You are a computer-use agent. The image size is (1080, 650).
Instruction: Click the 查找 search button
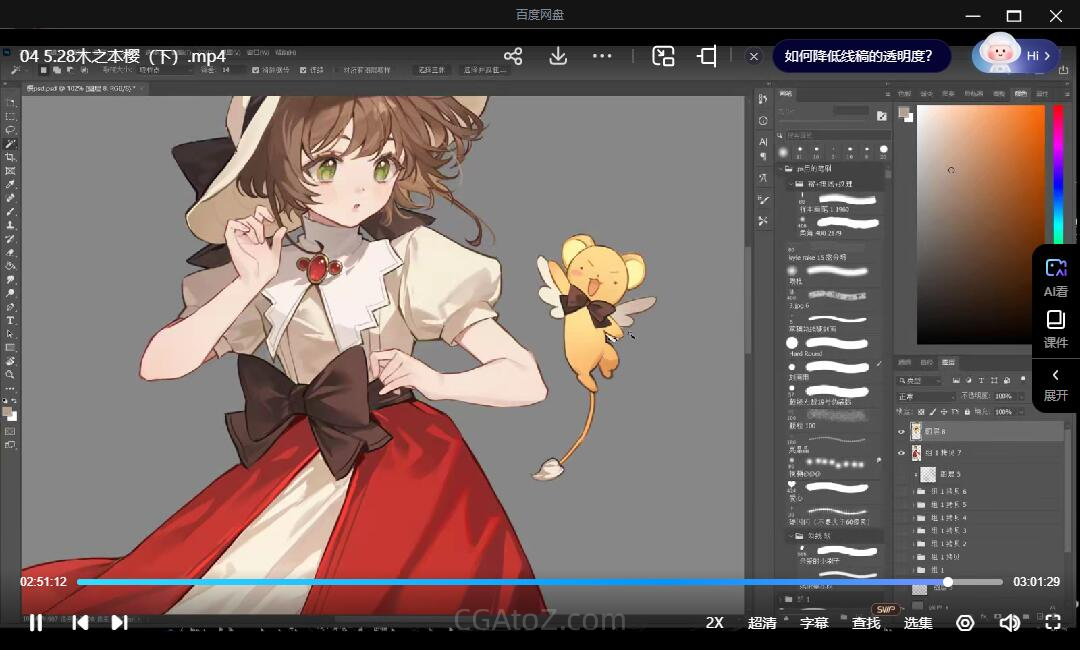[x=866, y=622]
